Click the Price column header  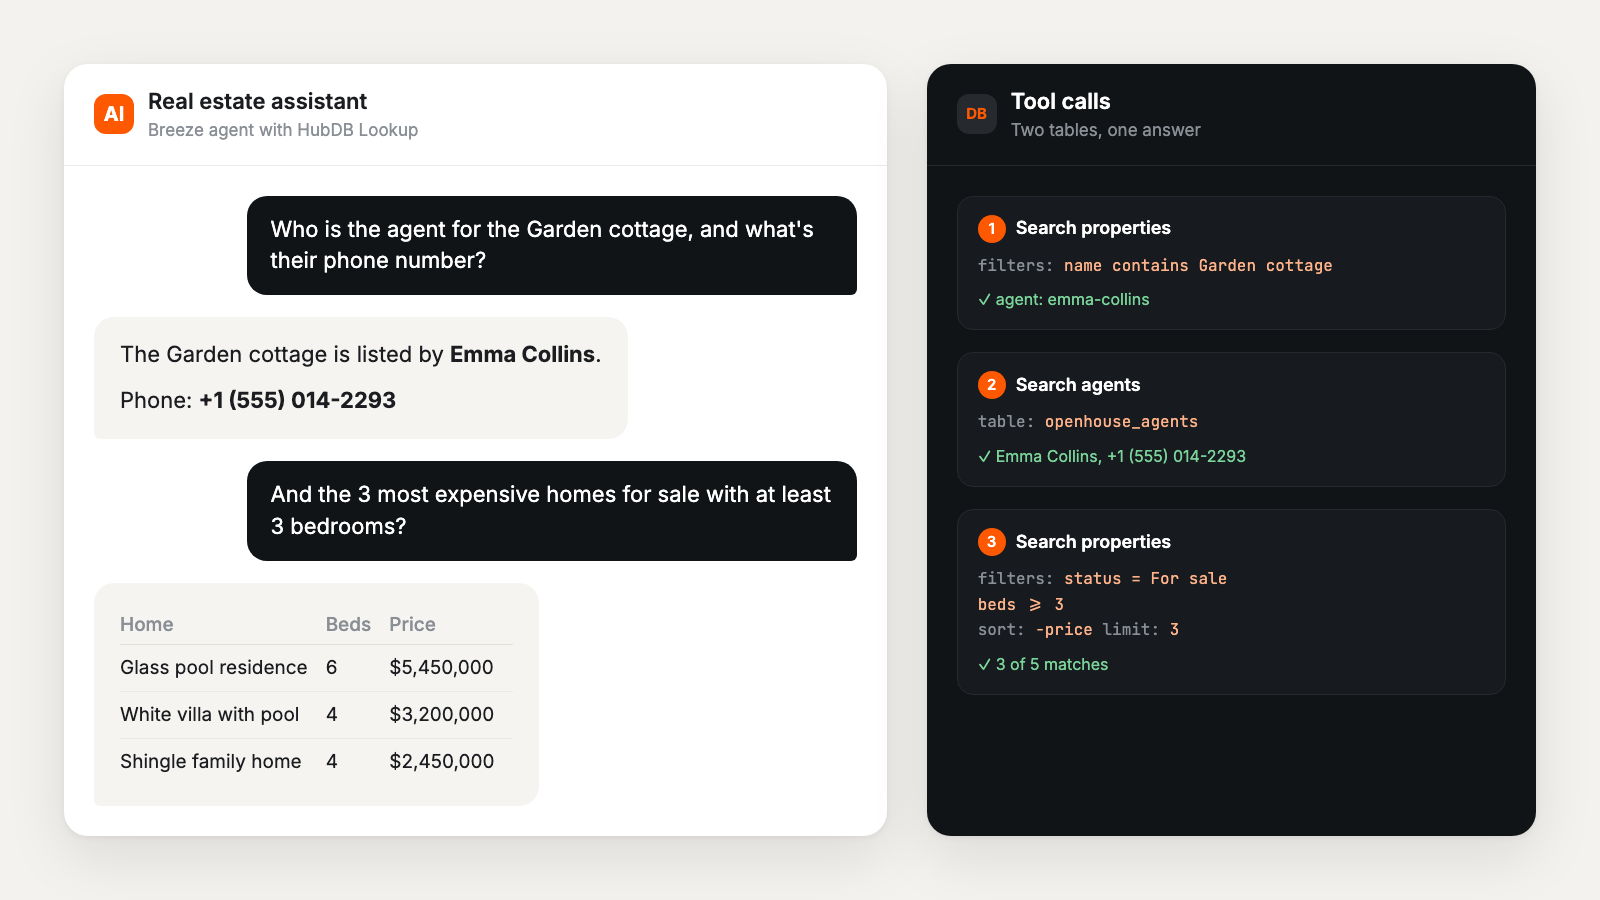coord(412,624)
